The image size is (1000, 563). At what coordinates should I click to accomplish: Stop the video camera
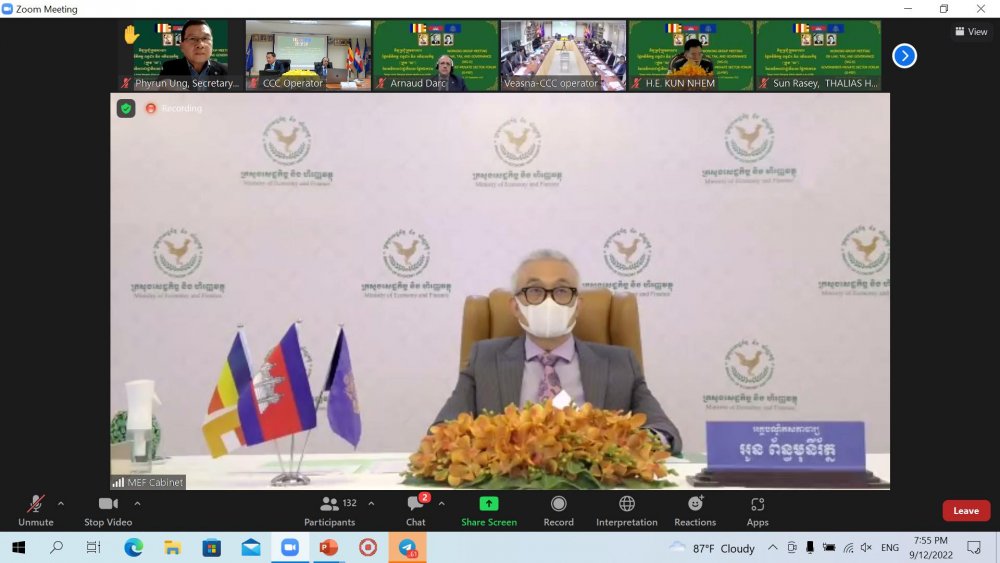pos(108,511)
